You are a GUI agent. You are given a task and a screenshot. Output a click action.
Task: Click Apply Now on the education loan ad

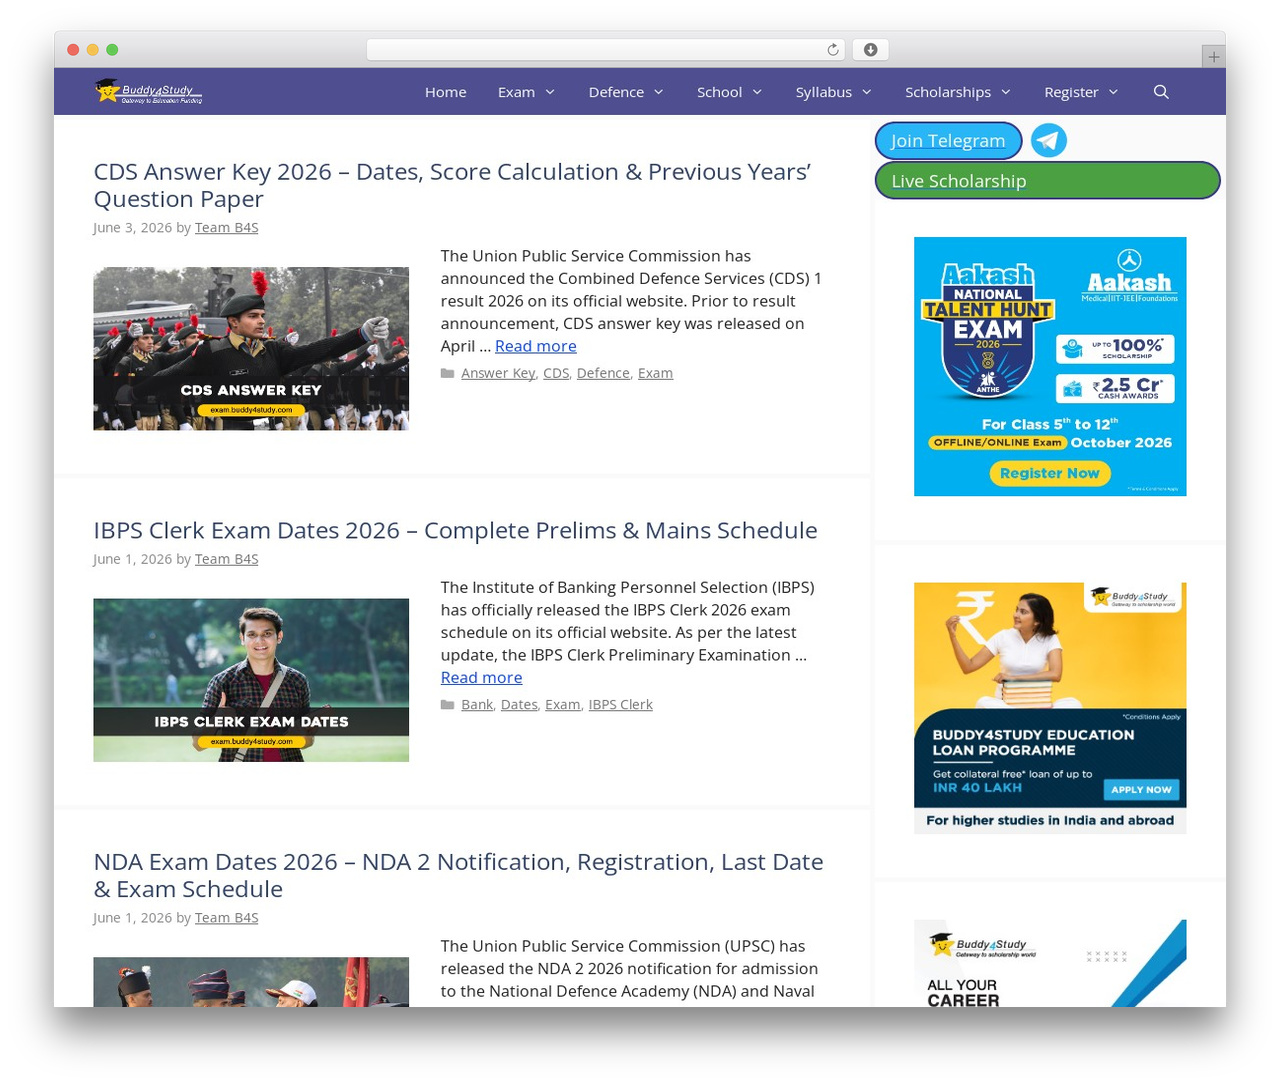[1141, 789]
